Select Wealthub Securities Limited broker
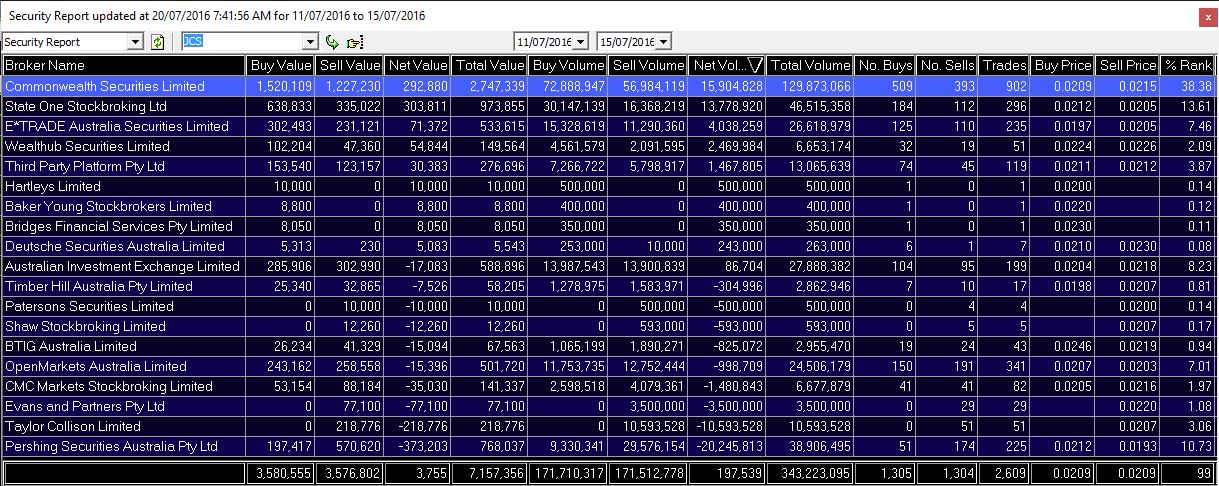Screen dimensions: 1219x486 [x=609, y=146]
